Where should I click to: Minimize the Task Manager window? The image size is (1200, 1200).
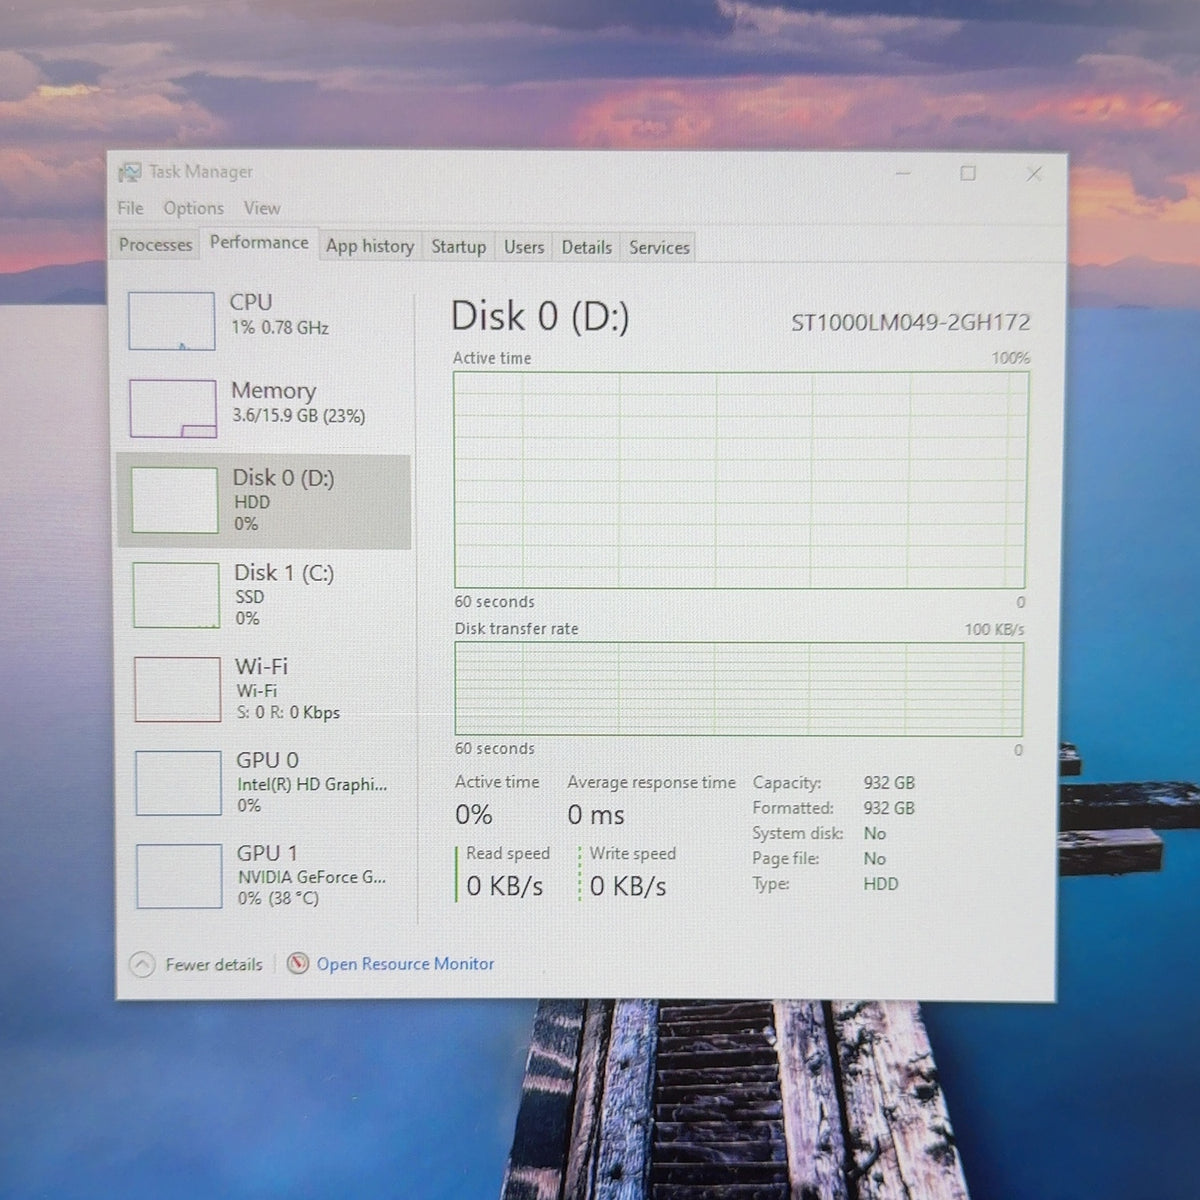tap(903, 174)
